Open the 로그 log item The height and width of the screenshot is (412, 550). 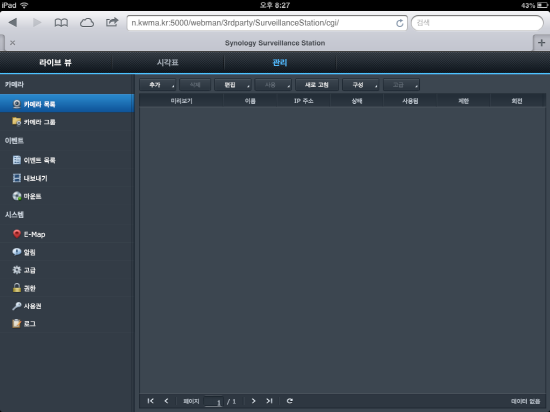tap(67, 324)
